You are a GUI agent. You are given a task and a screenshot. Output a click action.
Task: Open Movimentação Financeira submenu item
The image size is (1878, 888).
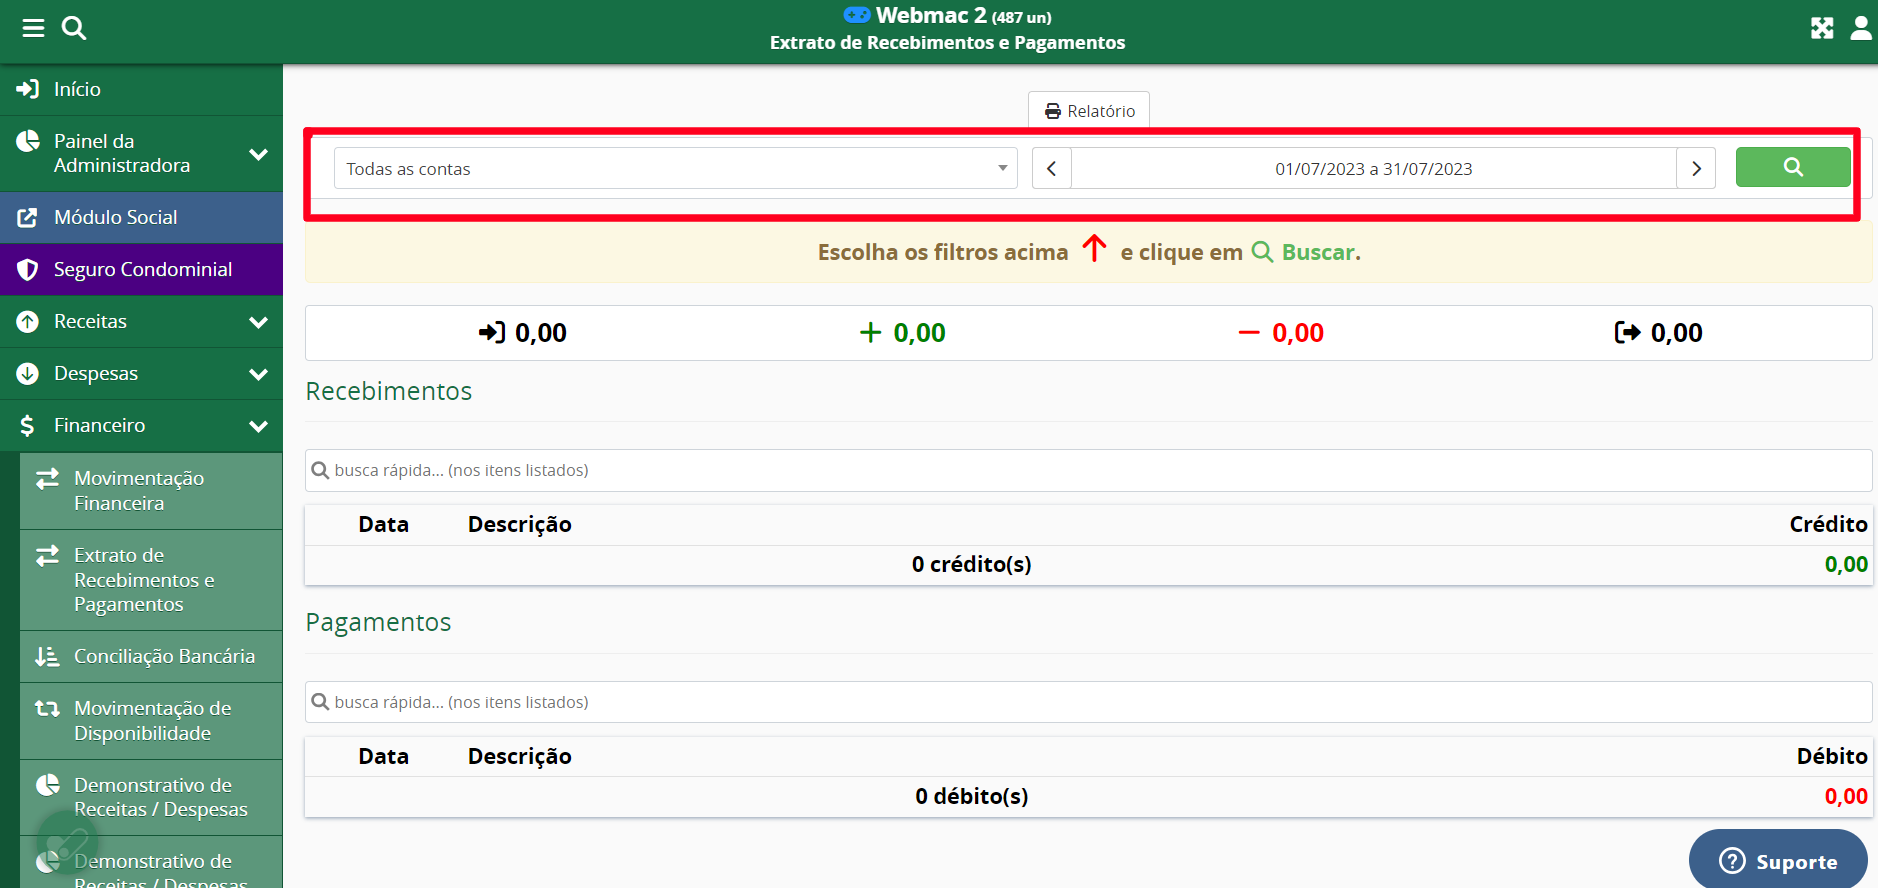click(x=151, y=491)
